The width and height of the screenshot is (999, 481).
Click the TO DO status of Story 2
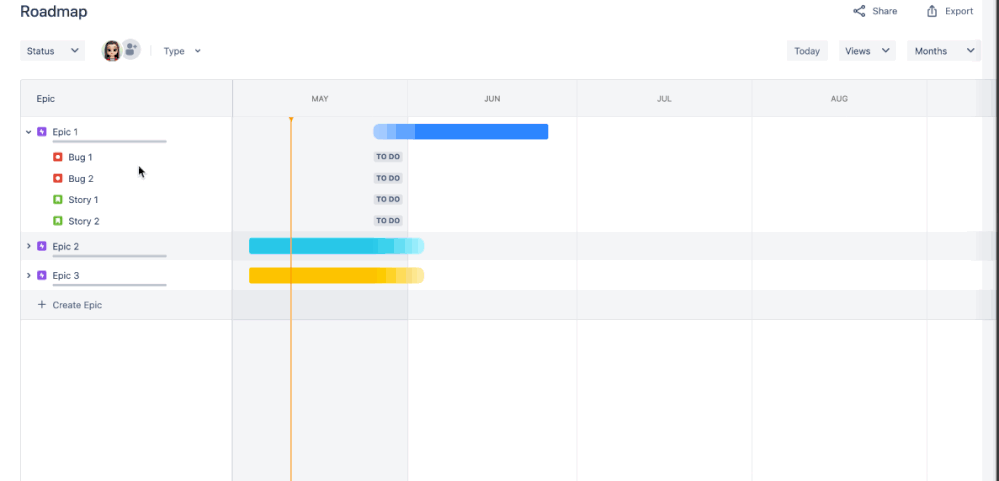point(388,221)
